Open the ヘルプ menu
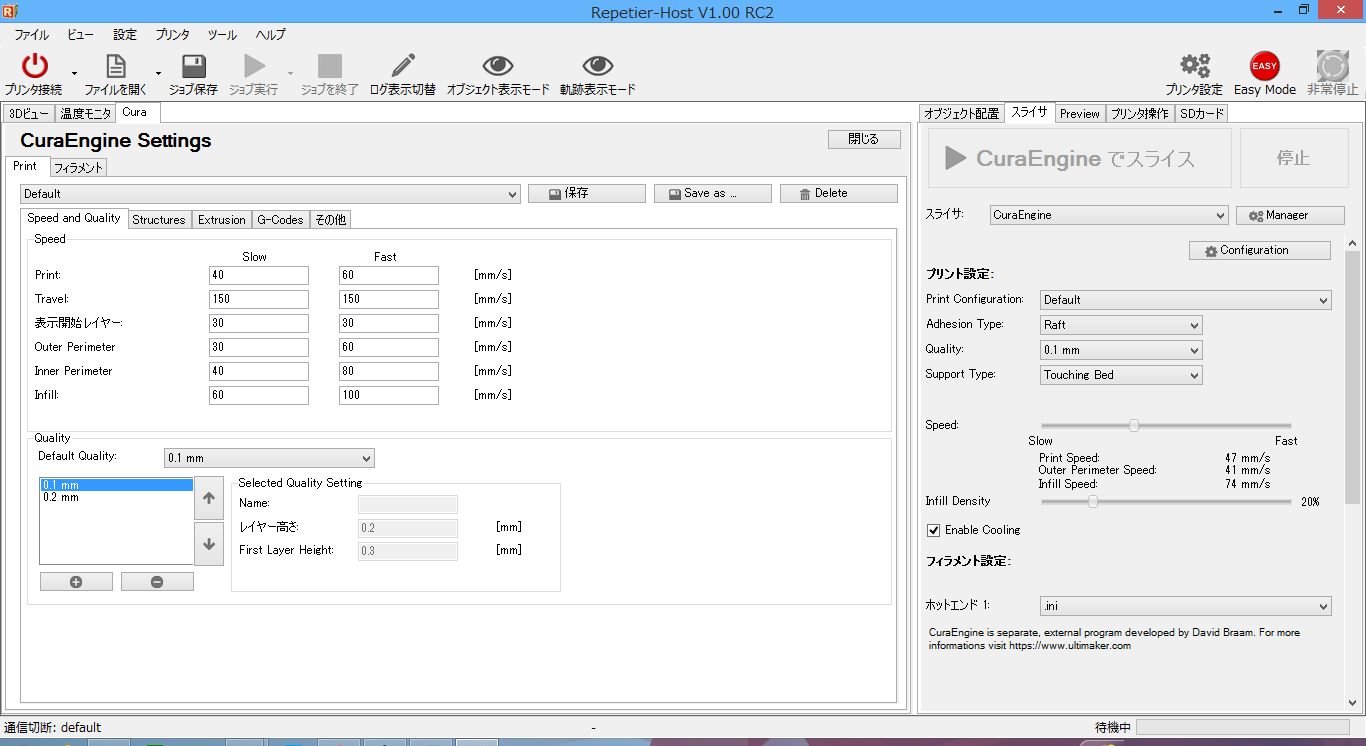The image size is (1366, 746). tap(270, 35)
